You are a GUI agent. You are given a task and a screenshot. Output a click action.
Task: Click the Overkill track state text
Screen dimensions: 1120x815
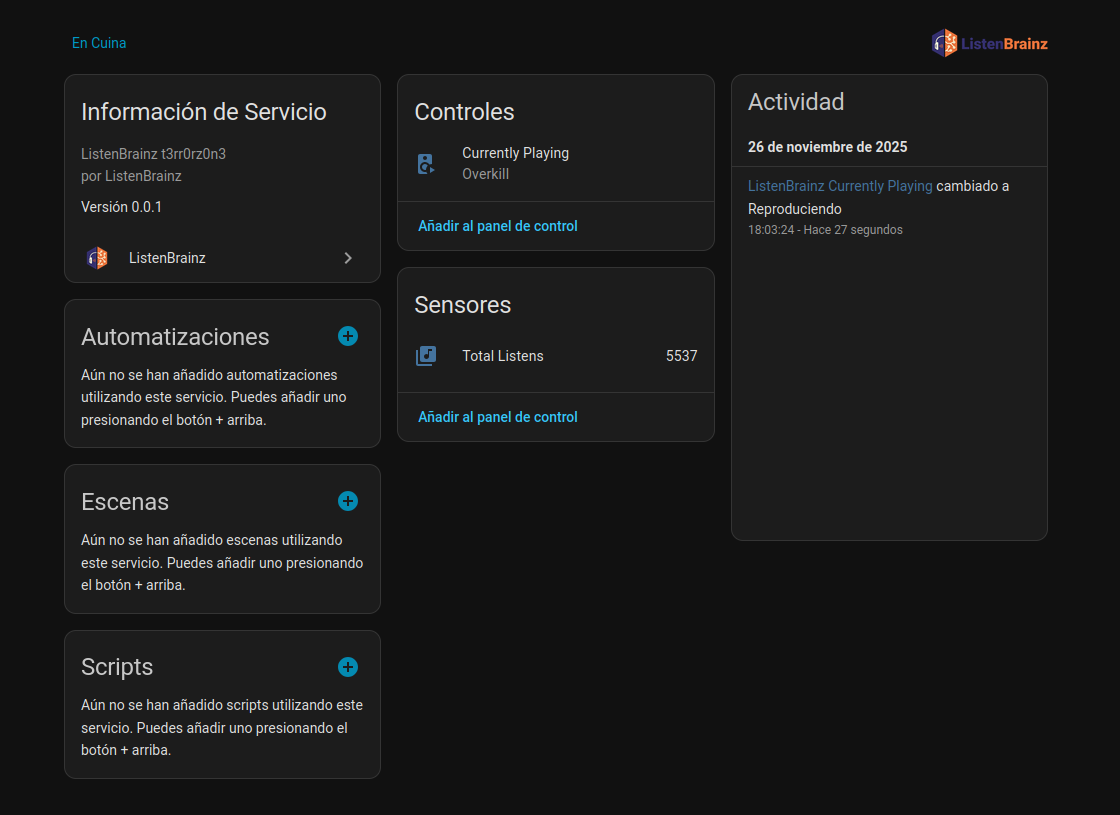point(486,174)
